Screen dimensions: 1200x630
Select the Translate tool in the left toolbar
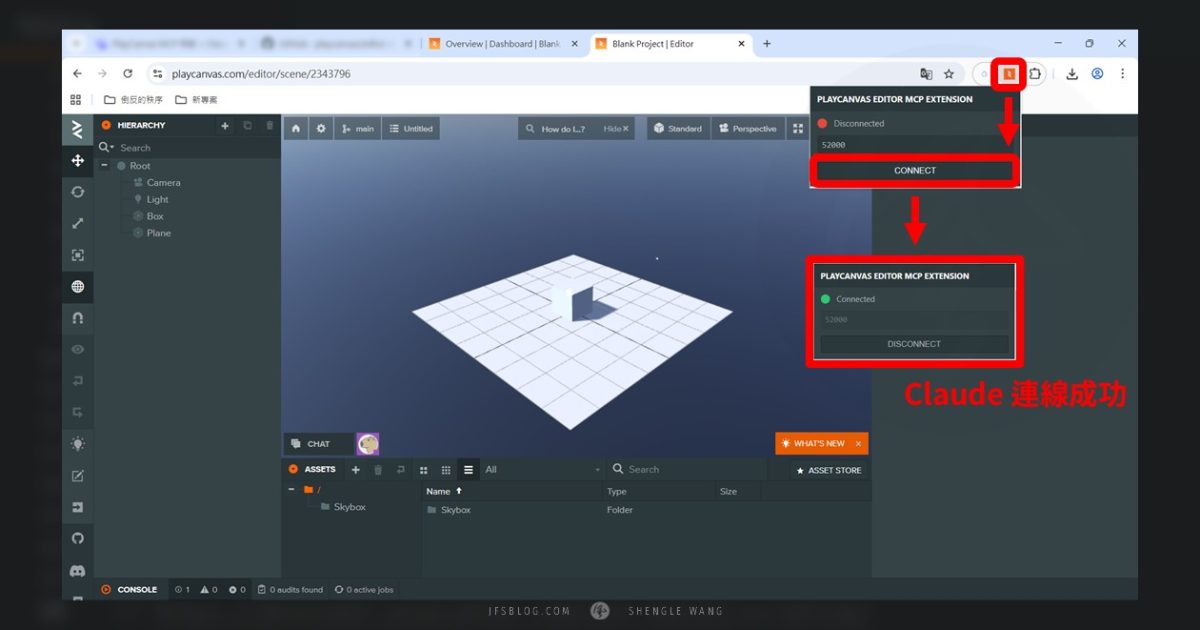77,160
